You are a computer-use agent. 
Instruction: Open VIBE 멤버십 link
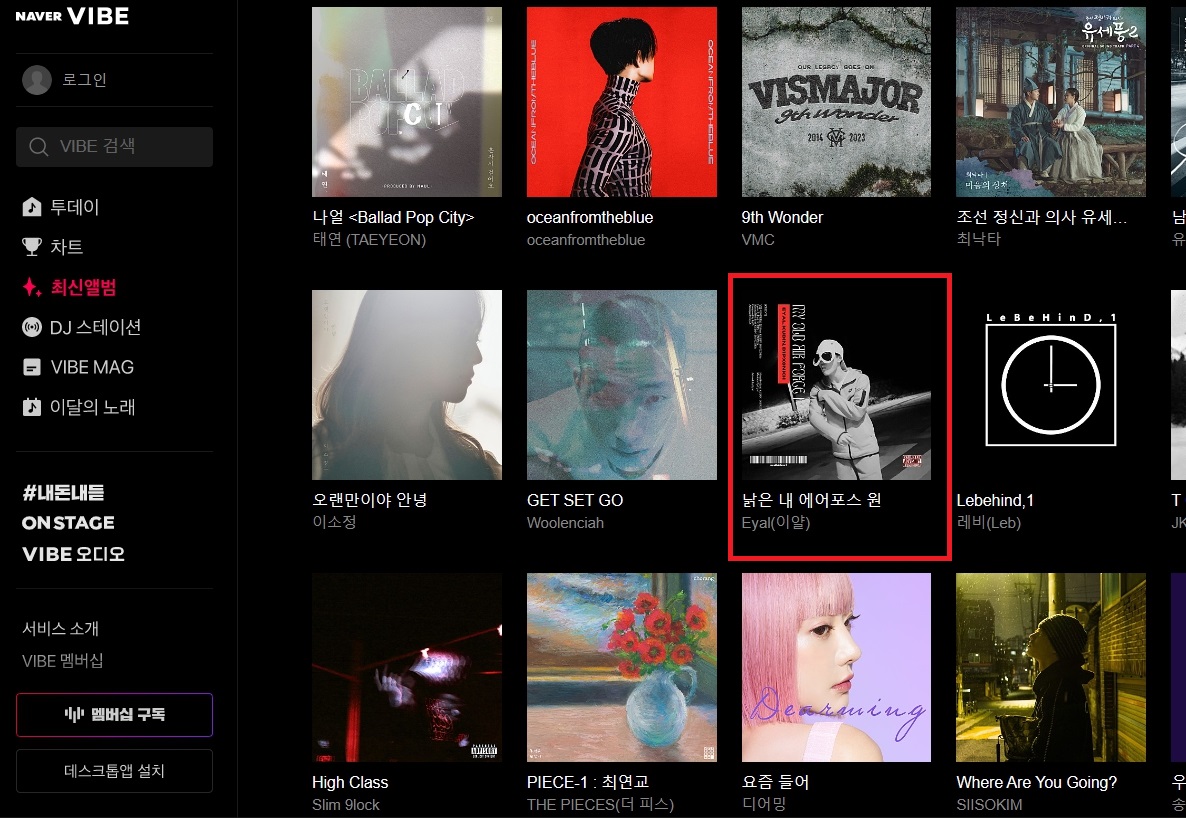63,661
